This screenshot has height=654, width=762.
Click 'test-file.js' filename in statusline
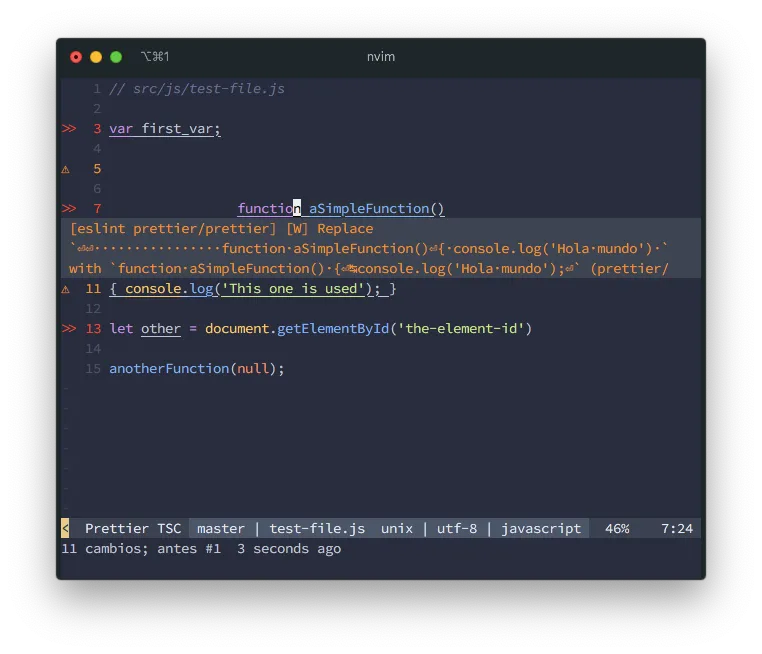click(x=317, y=528)
